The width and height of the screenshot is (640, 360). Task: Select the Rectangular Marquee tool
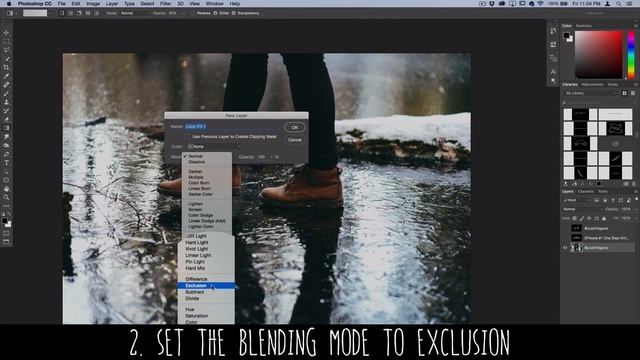[x=6, y=41]
